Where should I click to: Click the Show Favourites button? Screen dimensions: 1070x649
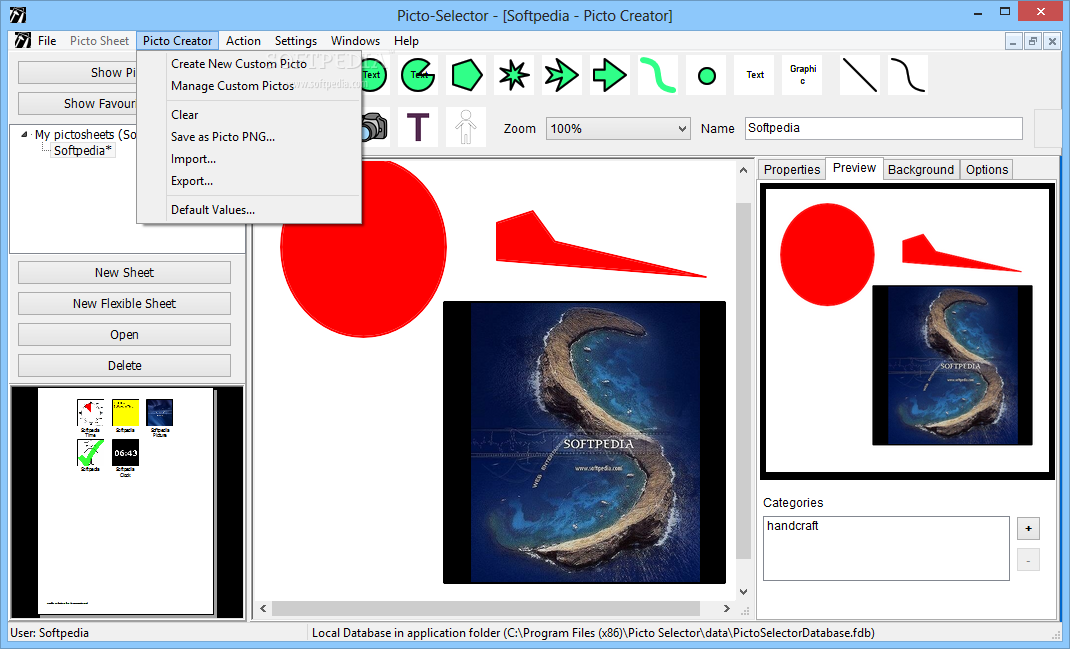(x=78, y=104)
